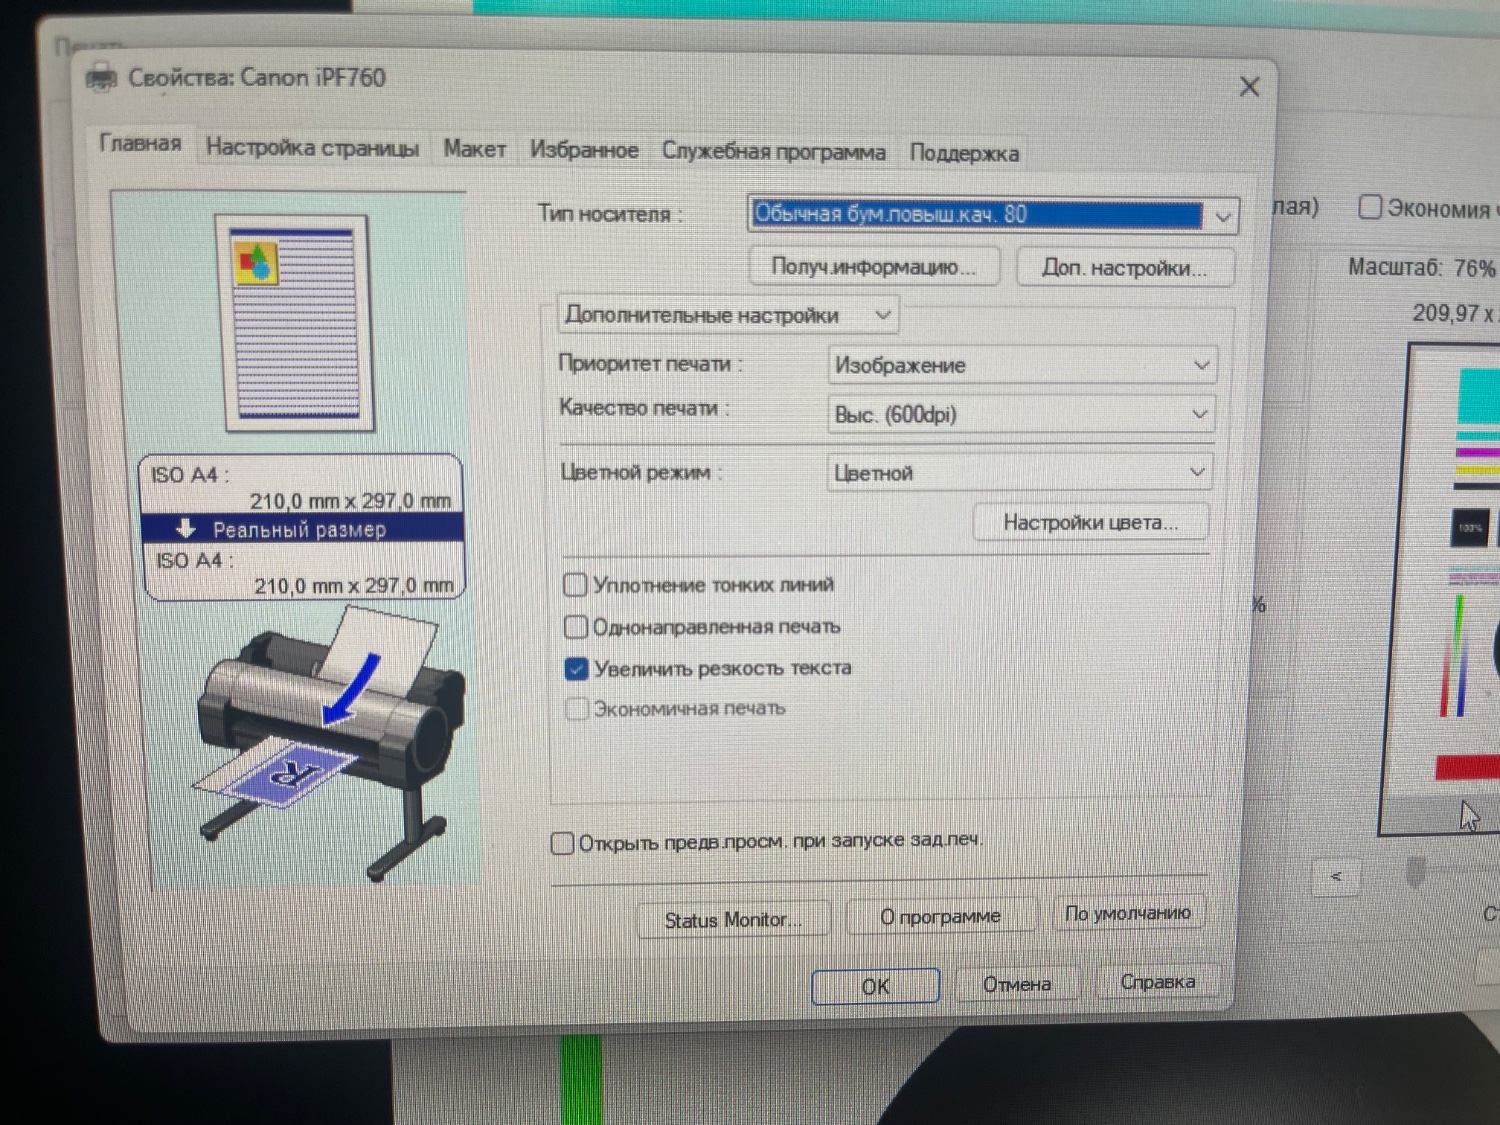Image resolution: width=1500 pixels, height=1125 pixels.
Task: Confirm the dialog with OK
Action: pos(875,986)
